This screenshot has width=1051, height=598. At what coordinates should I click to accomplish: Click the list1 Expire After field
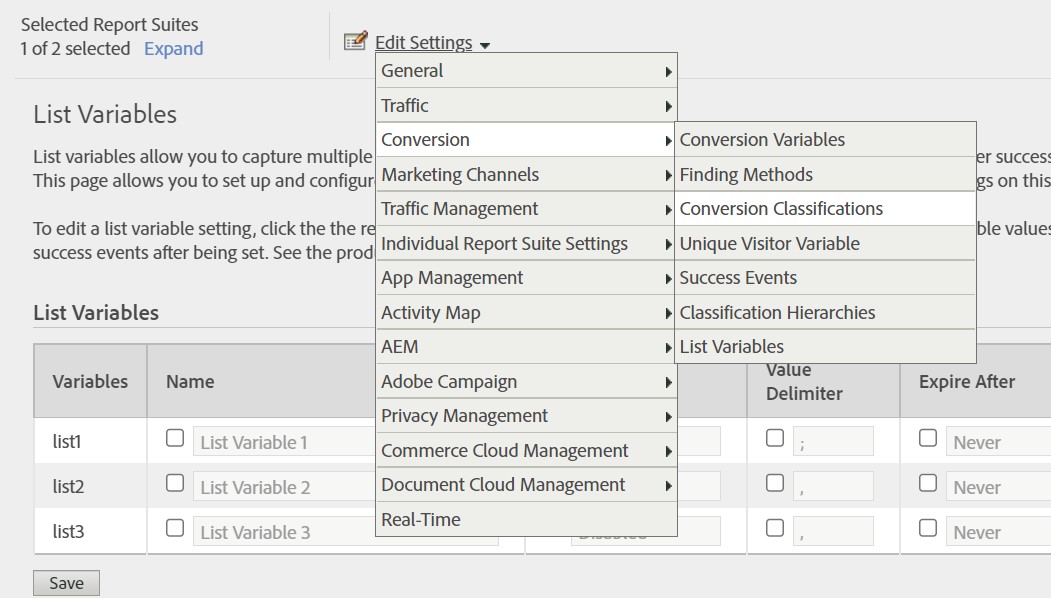995,442
